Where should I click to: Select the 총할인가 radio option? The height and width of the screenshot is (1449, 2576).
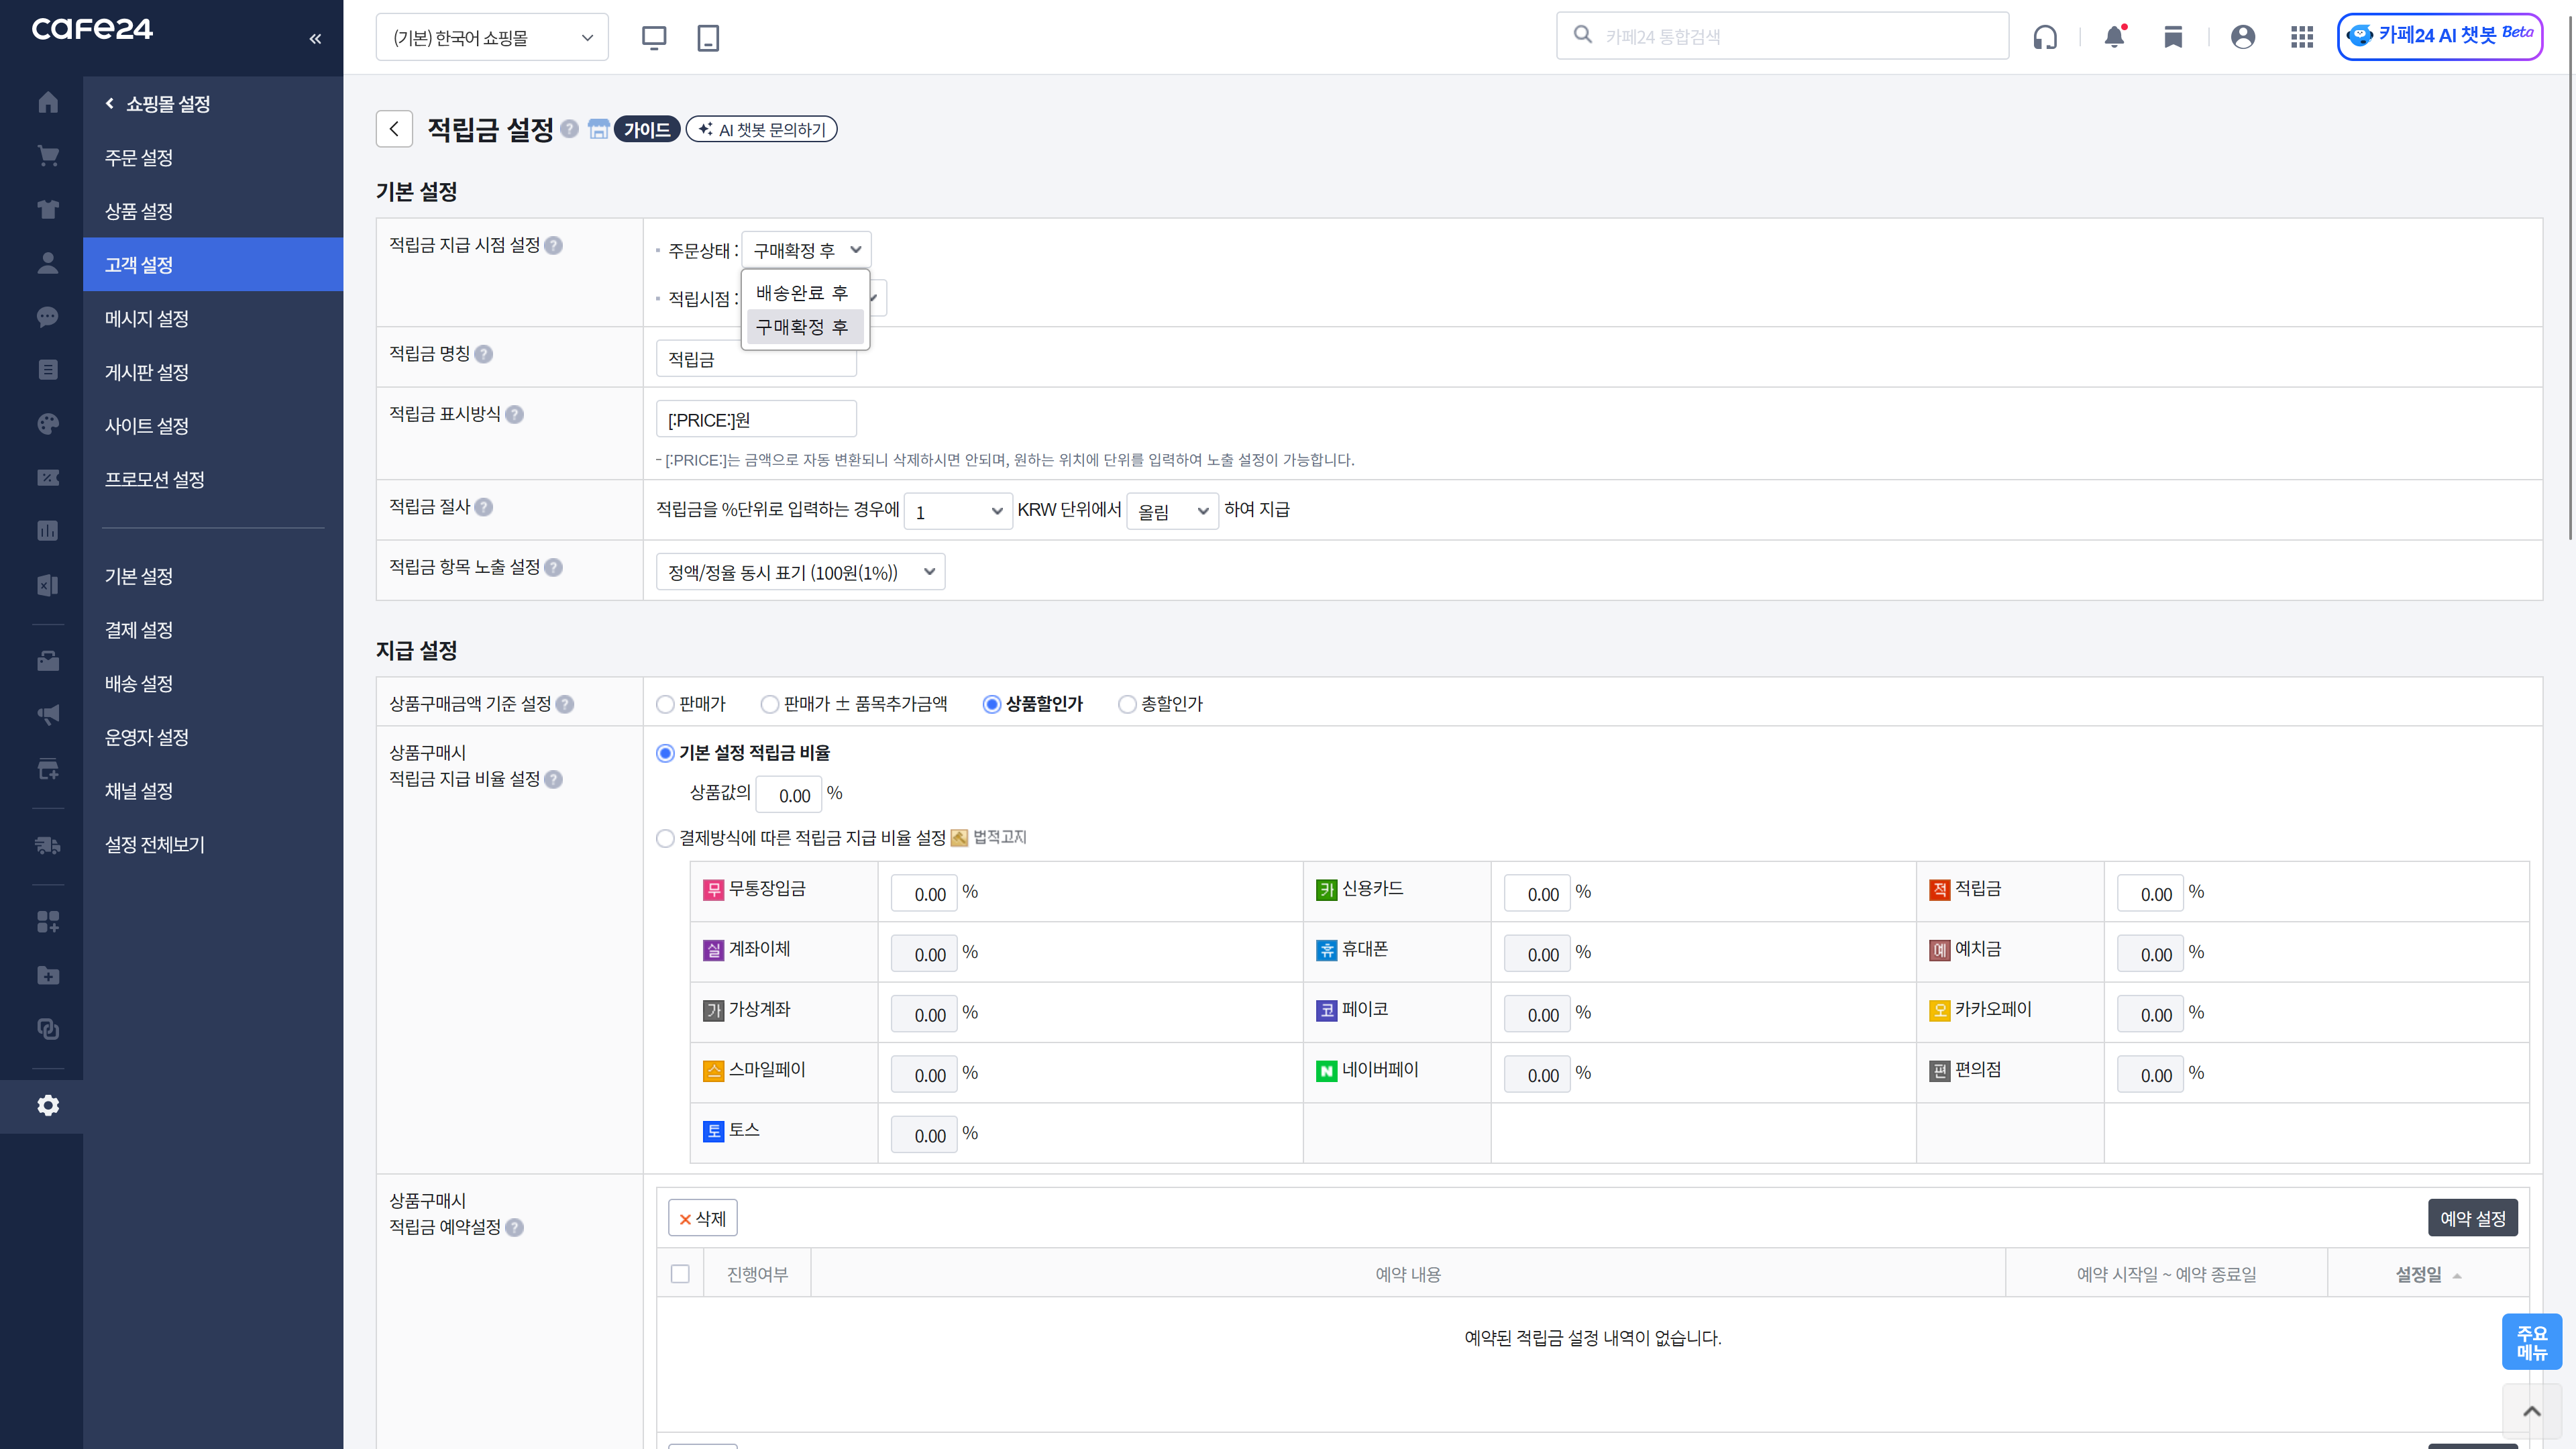pyautogui.click(x=1127, y=704)
